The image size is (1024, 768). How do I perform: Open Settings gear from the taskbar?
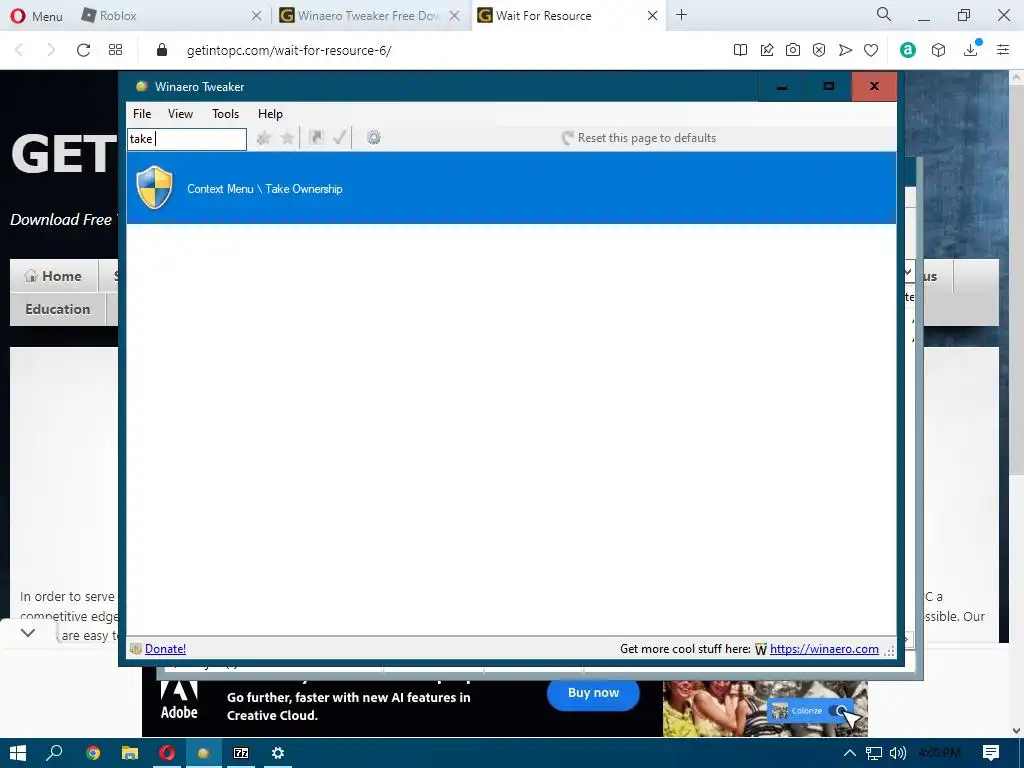pyautogui.click(x=278, y=753)
